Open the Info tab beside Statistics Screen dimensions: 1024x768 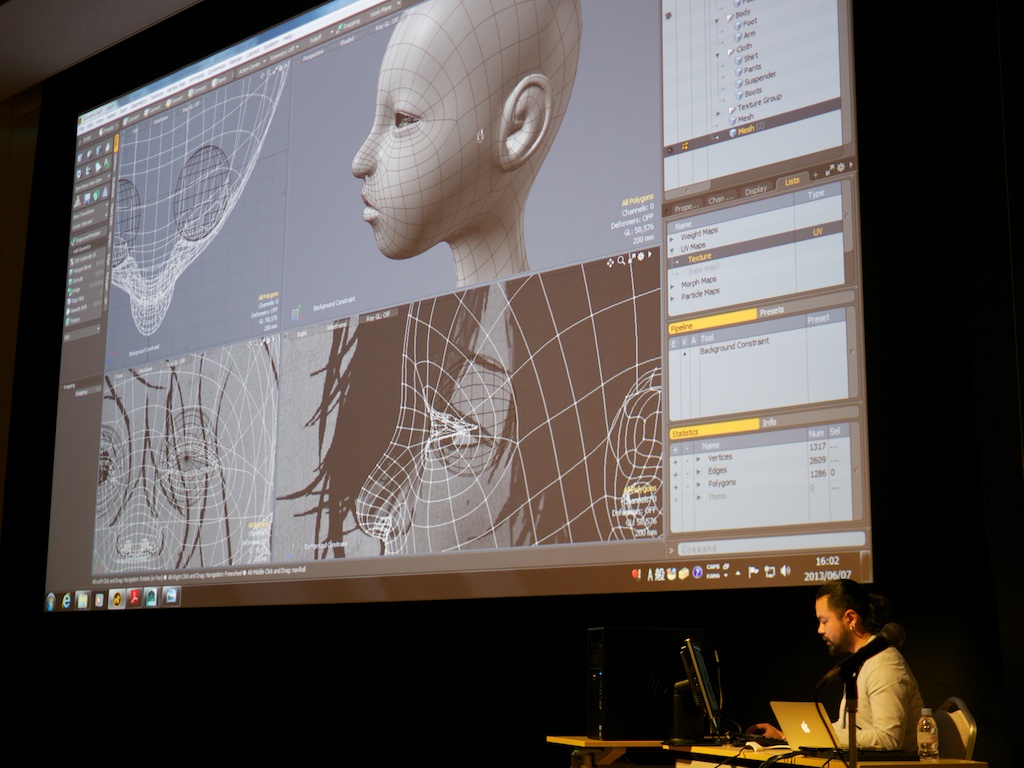[769, 423]
